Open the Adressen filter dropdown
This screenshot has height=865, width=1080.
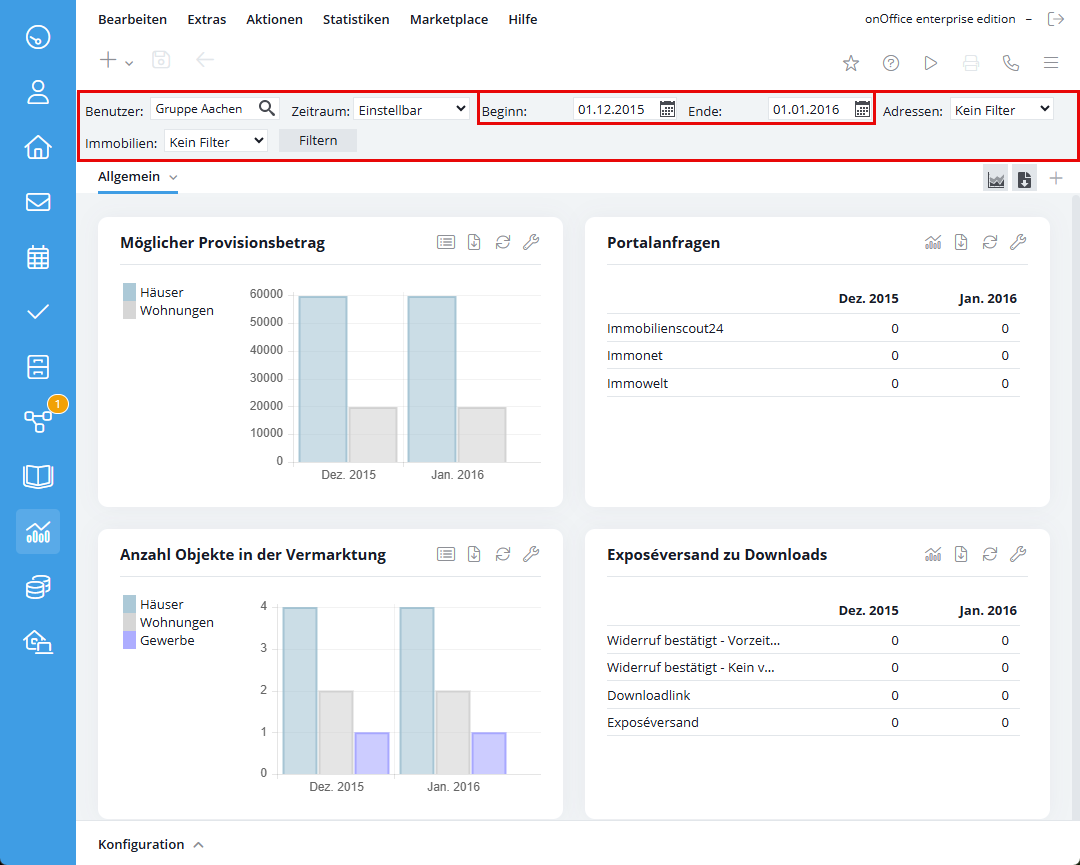point(1001,109)
